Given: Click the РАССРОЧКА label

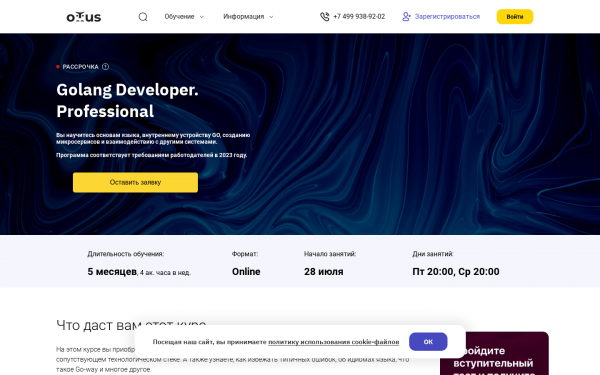Looking at the screenshot, I should tap(80, 67).
